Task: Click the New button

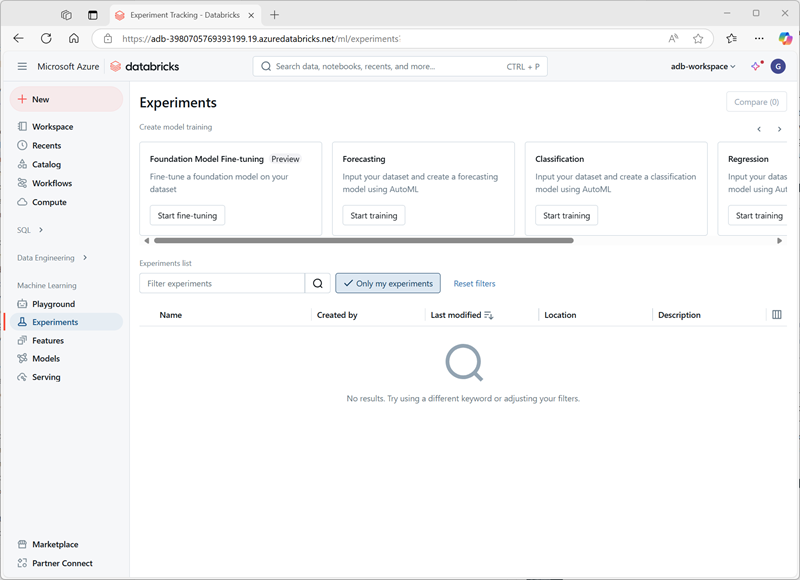Action: (66, 99)
